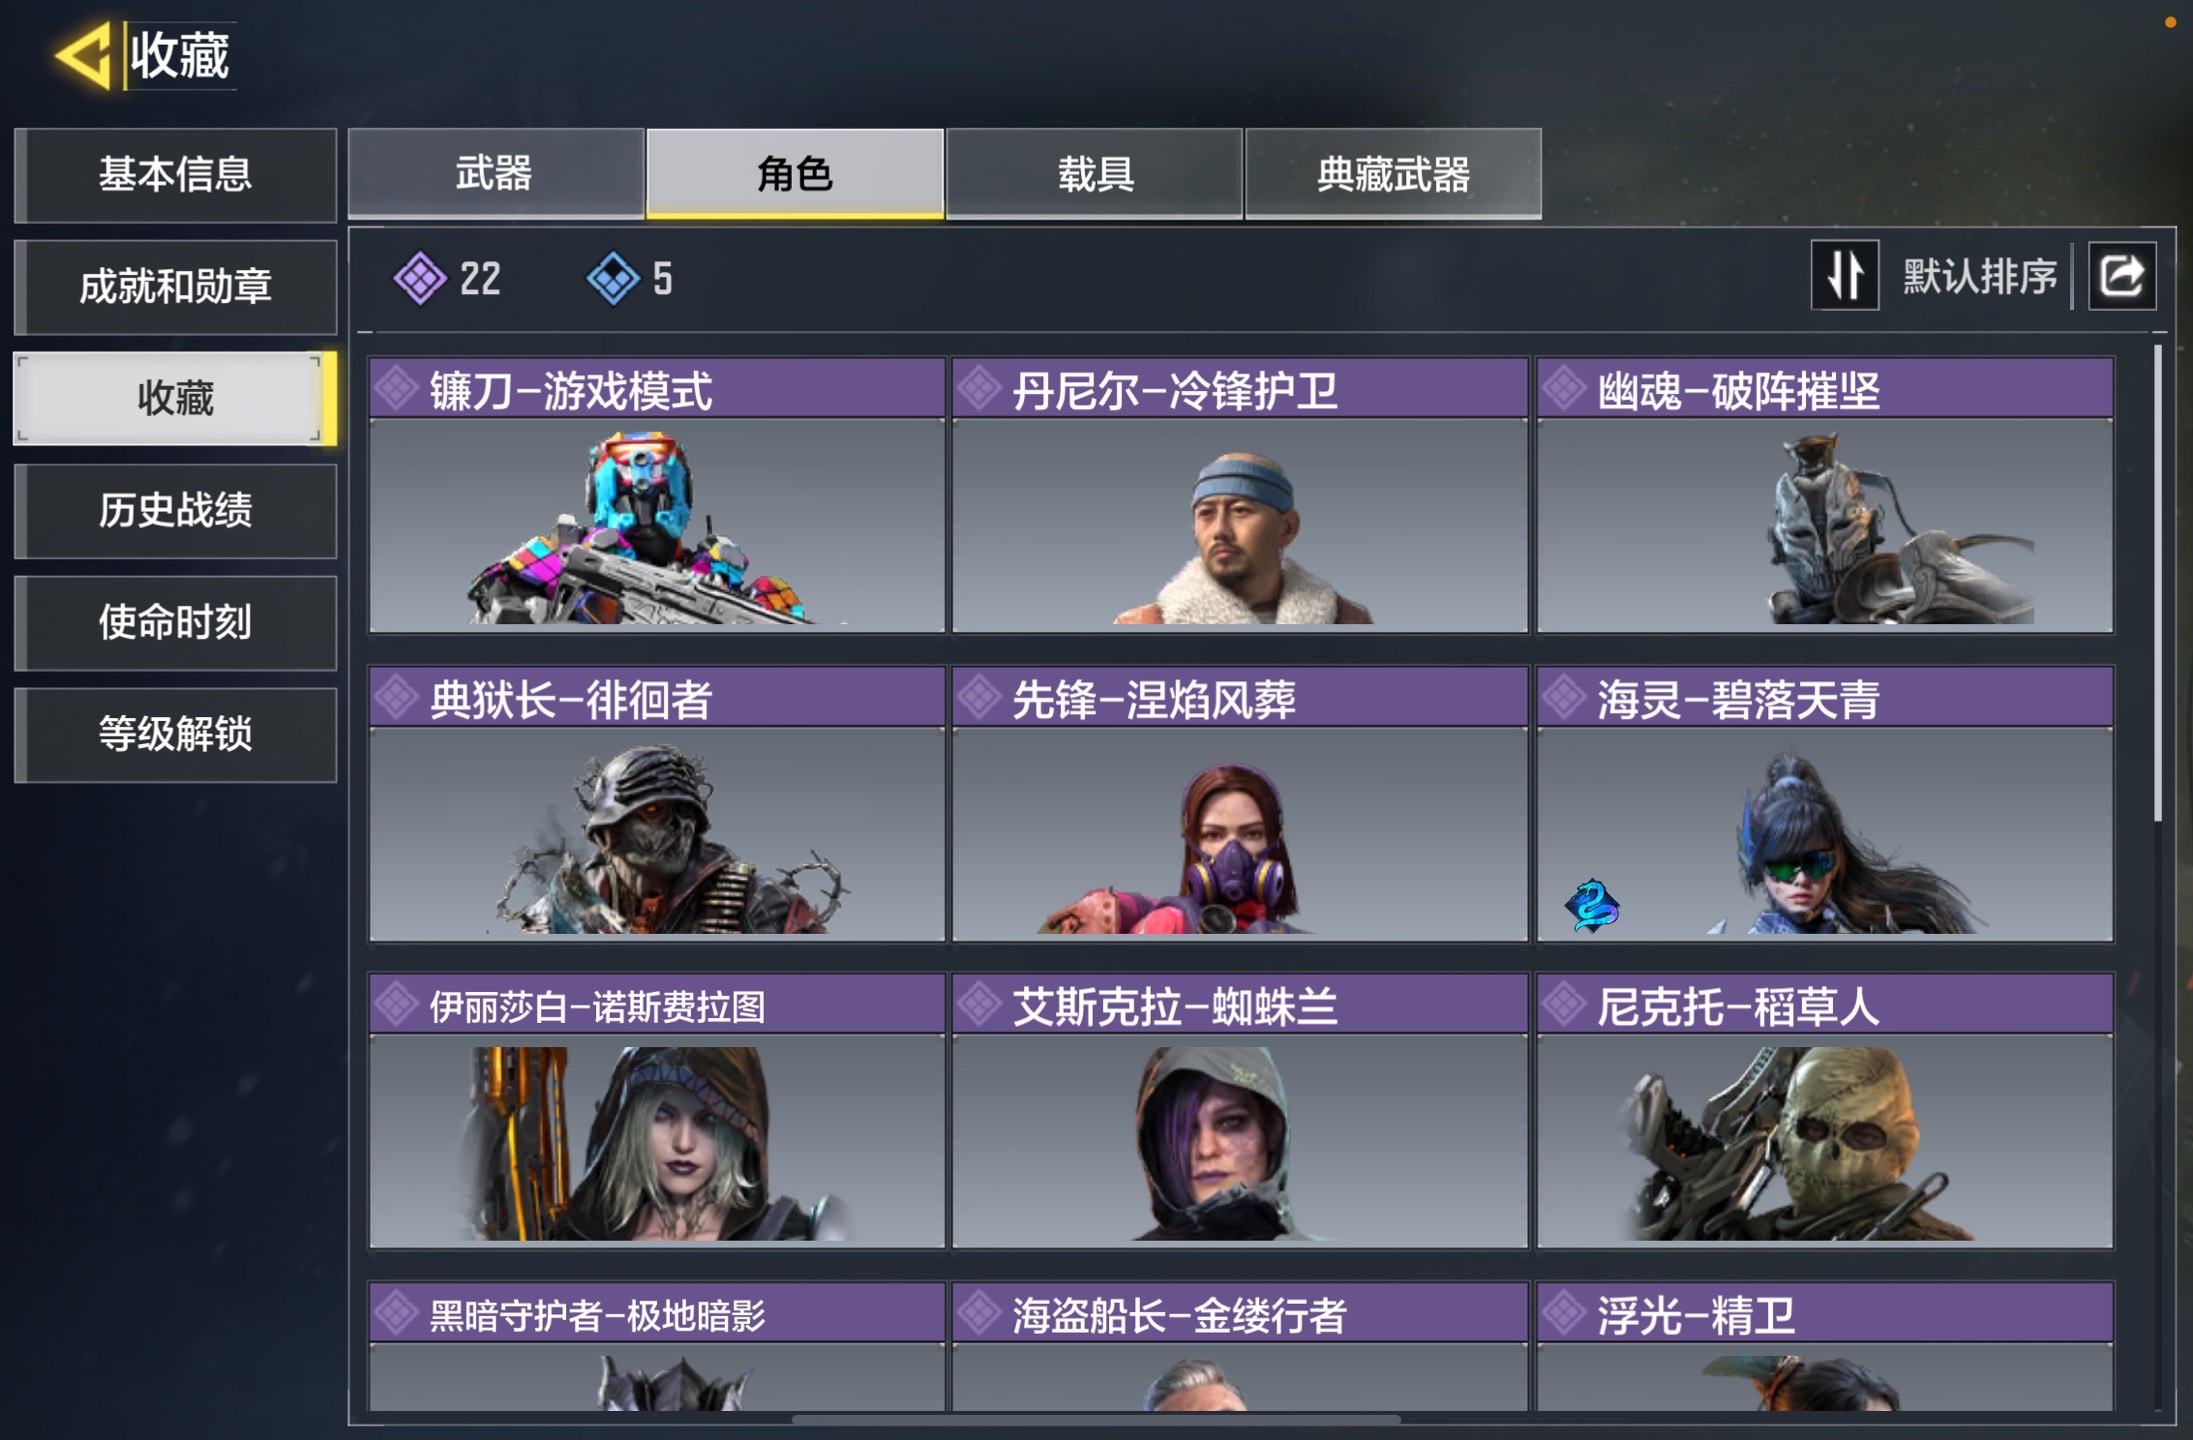Click the blue dragon emblem on 海灵 card
This screenshot has width=2193, height=1440.
(1592, 905)
